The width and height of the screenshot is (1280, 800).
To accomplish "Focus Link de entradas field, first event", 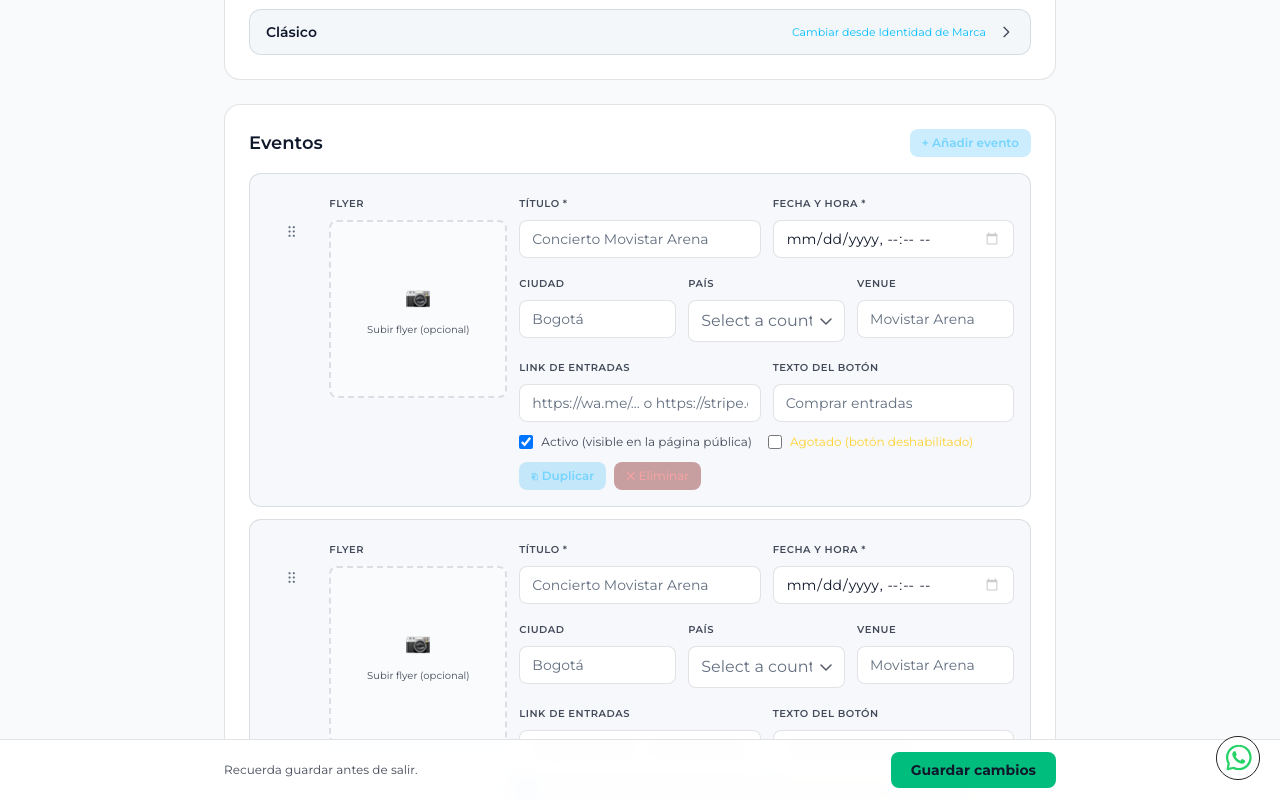I will point(640,403).
